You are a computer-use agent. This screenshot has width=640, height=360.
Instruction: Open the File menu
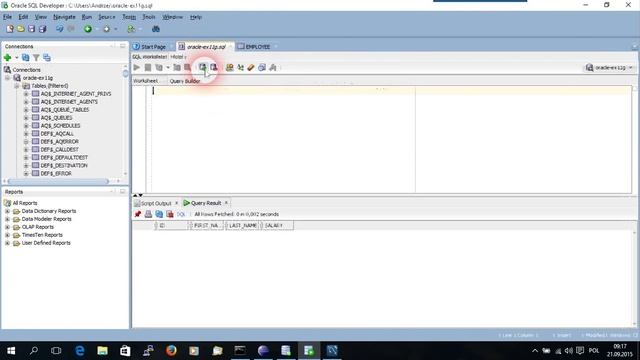[x=7, y=17]
